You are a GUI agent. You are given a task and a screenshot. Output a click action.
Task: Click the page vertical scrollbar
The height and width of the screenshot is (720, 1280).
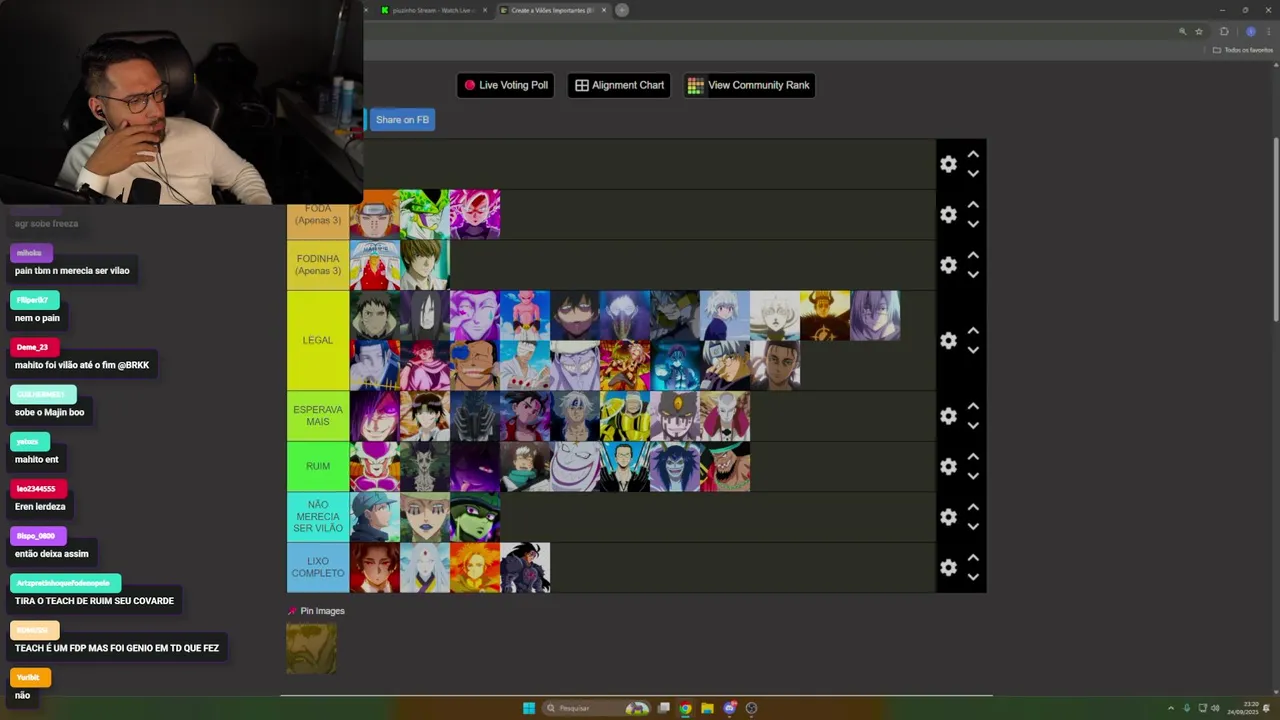[x=1275, y=230]
